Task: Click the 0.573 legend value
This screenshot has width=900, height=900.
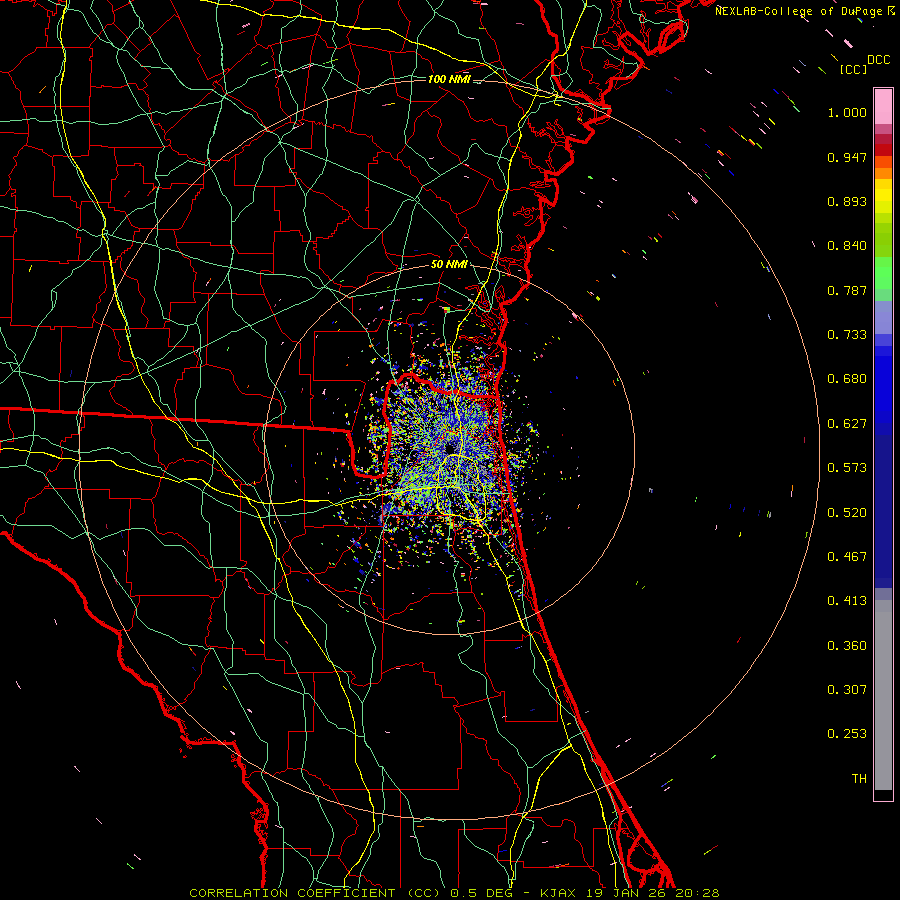Action: point(847,468)
